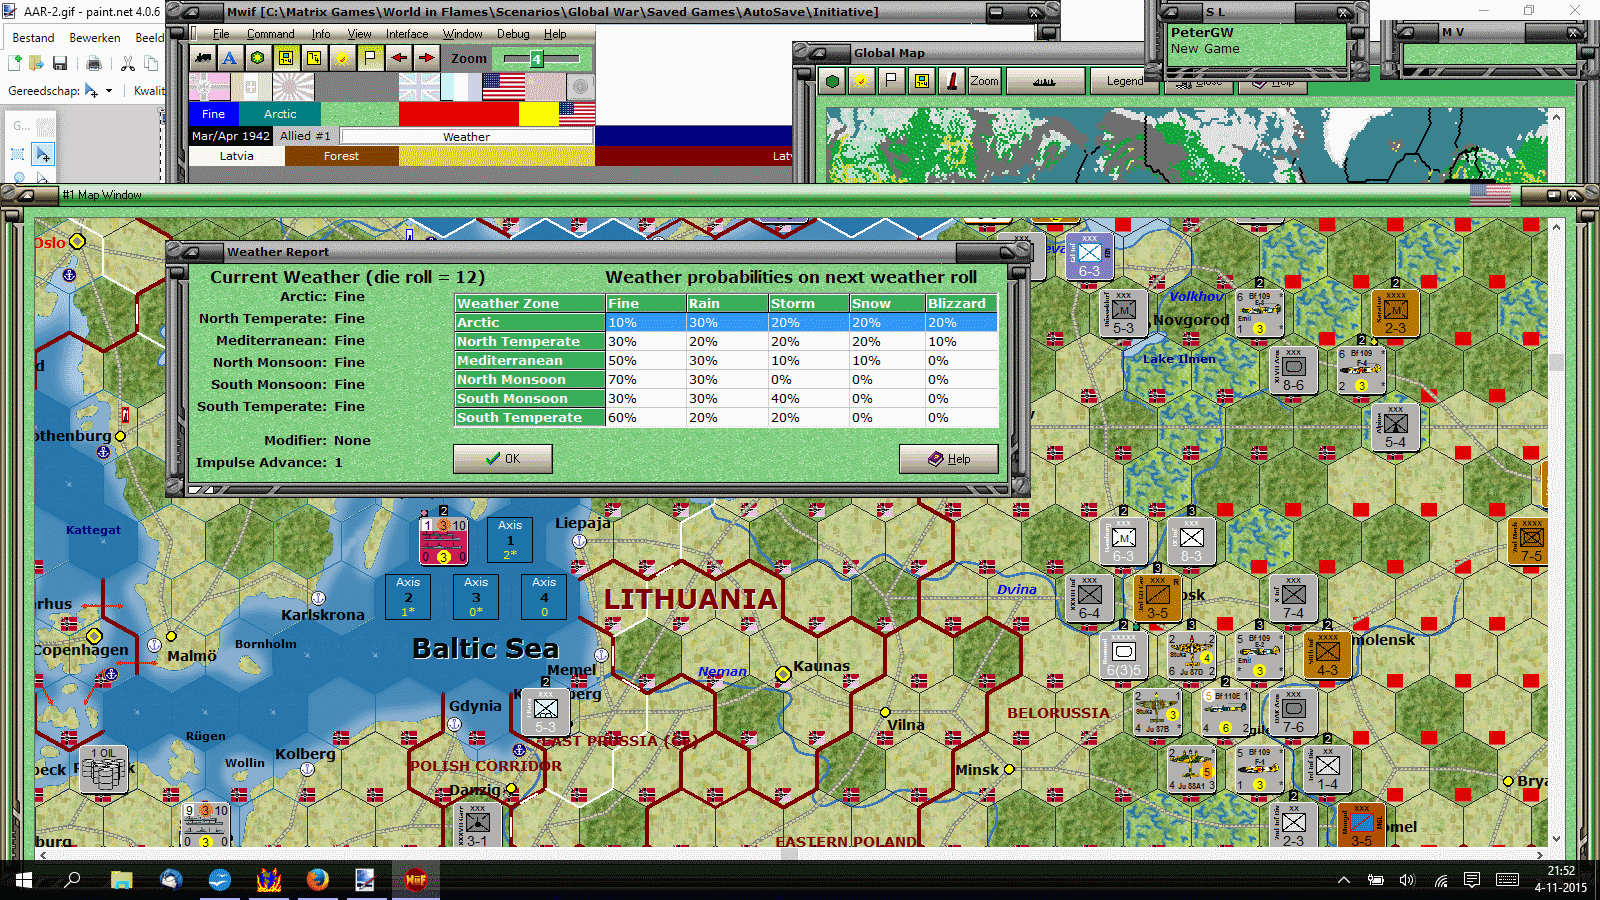1600x900 pixels.
Task: Click the red right arrow toolbar icon
Action: point(426,58)
